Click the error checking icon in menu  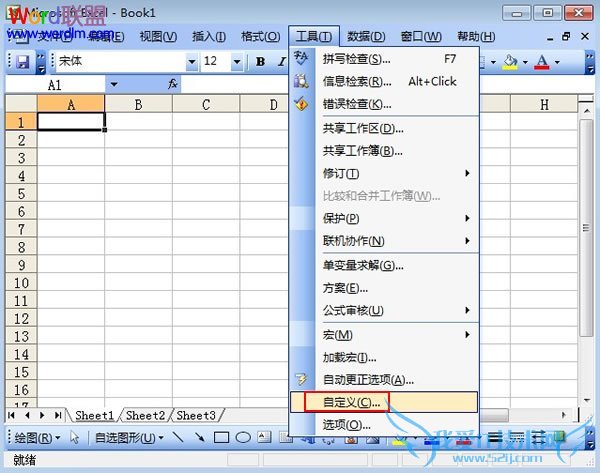[x=301, y=104]
